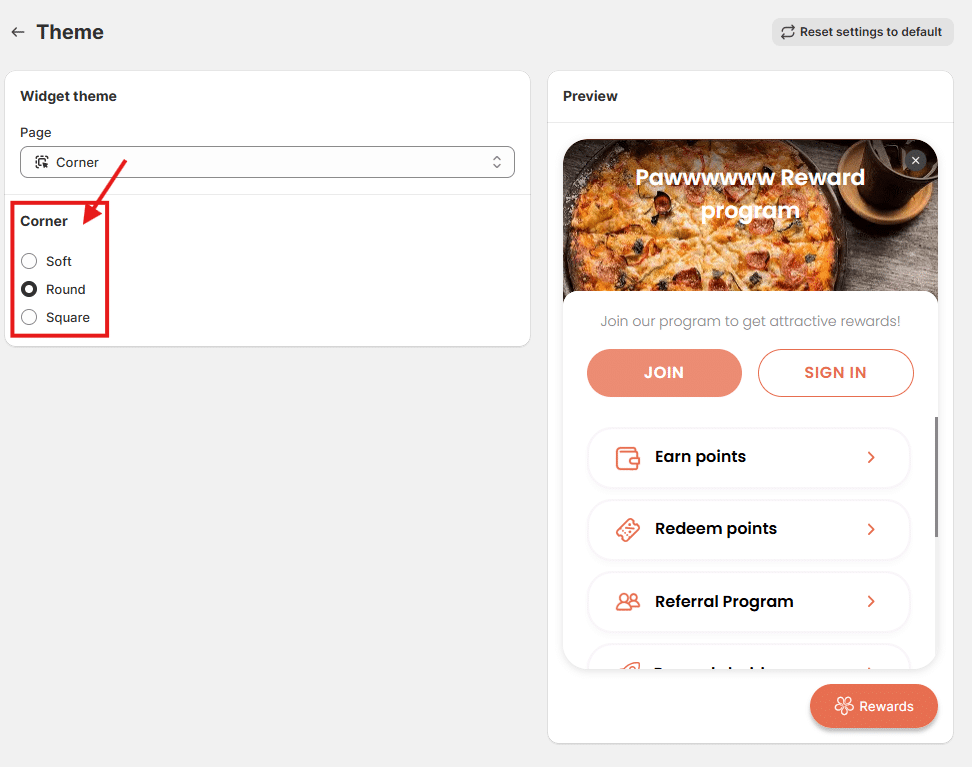The height and width of the screenshot is (767, 972).
Task: Open the Referral Program chevron
Action: 871,601
